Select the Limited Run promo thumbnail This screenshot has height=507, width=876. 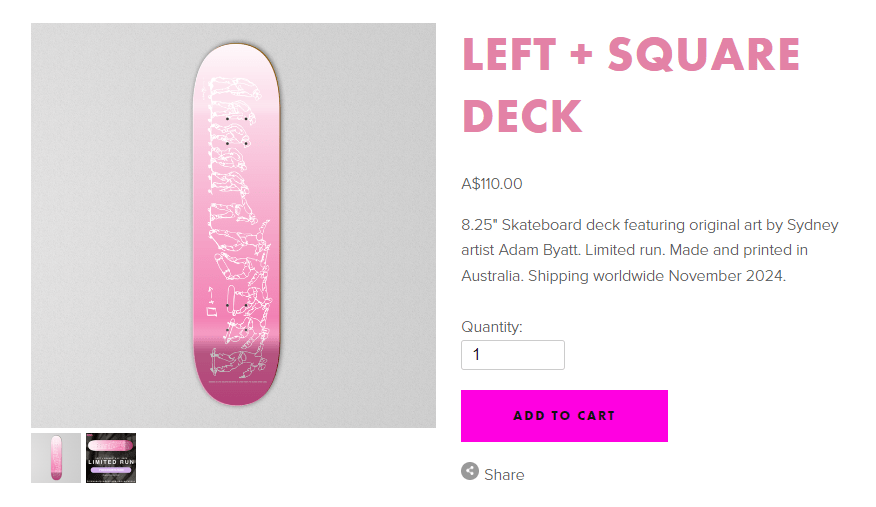pos(111,458)
